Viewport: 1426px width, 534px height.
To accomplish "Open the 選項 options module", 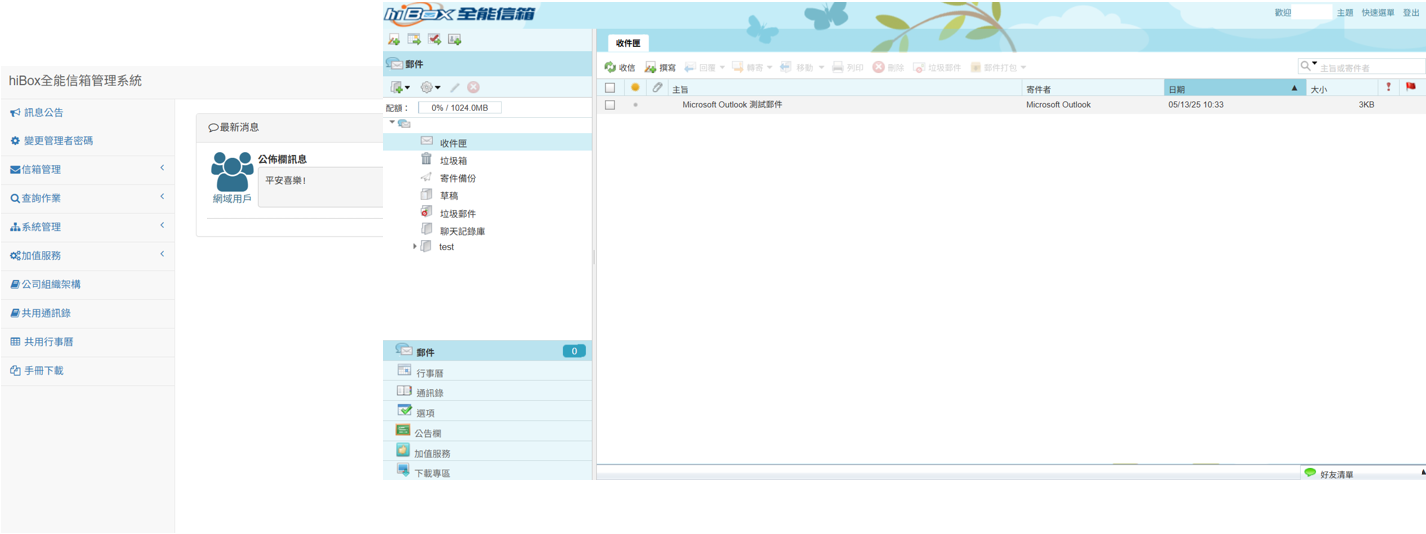I will (x=487, y=412).
